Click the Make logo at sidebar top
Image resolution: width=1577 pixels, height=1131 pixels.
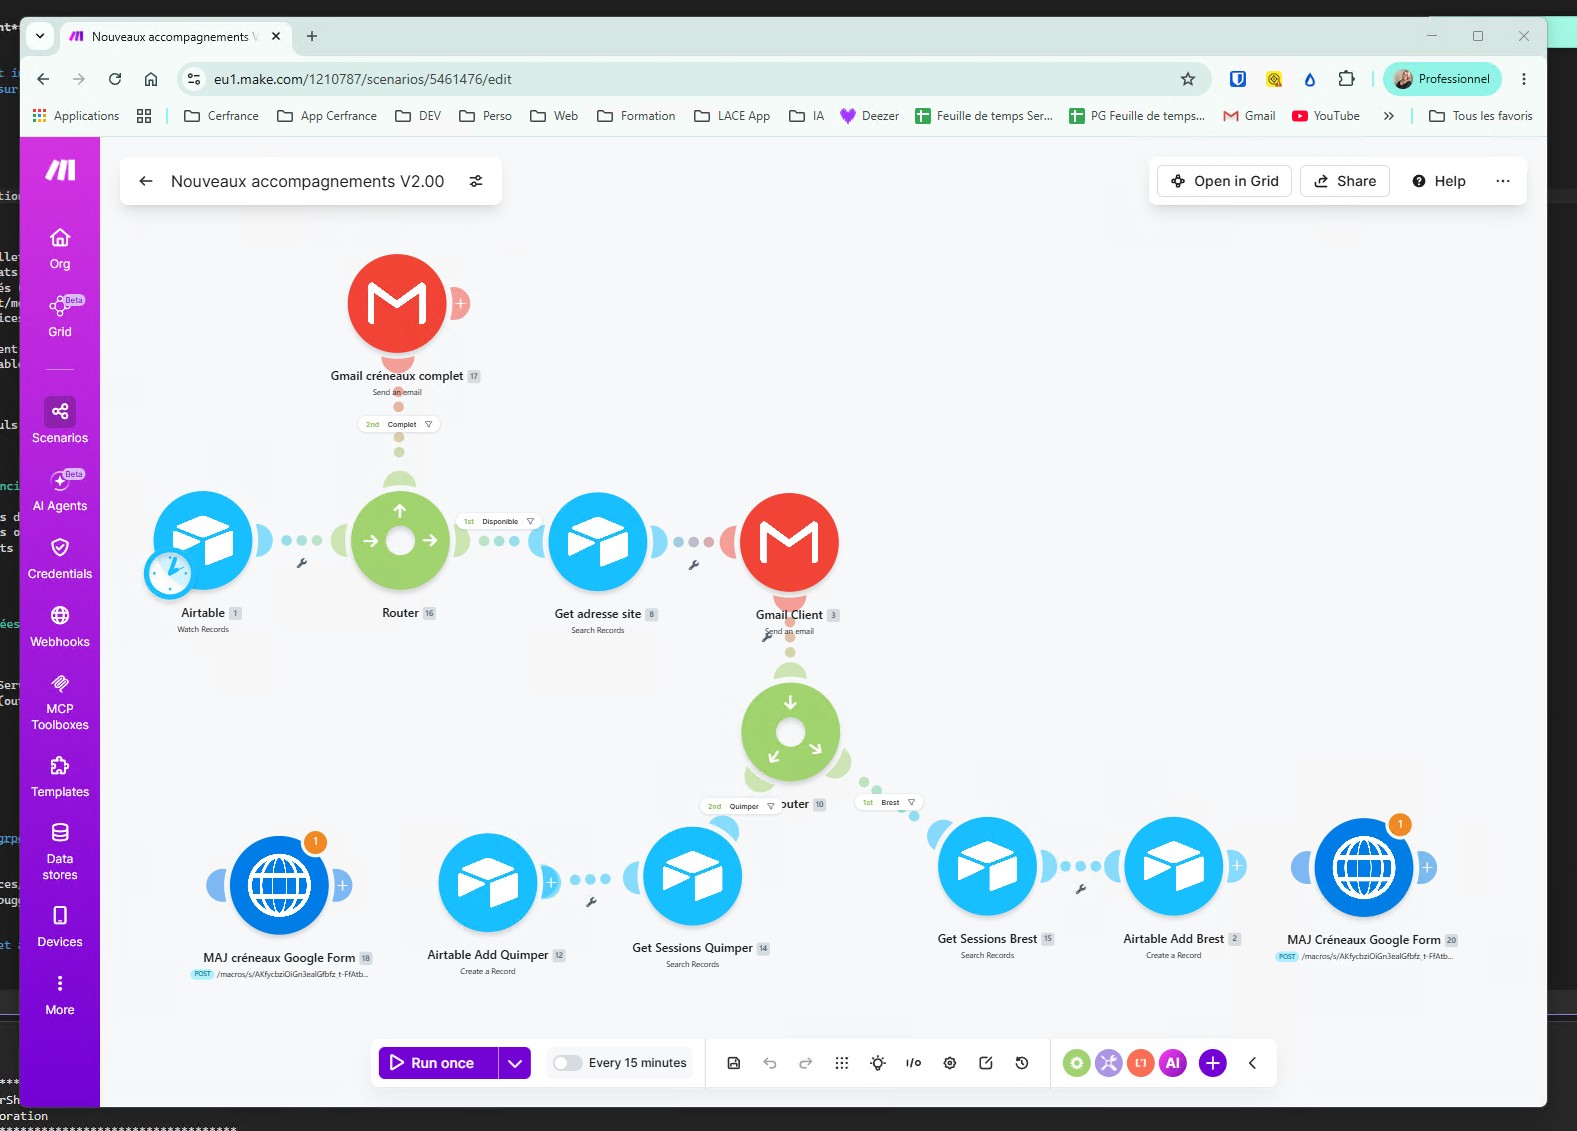[60, 170]
